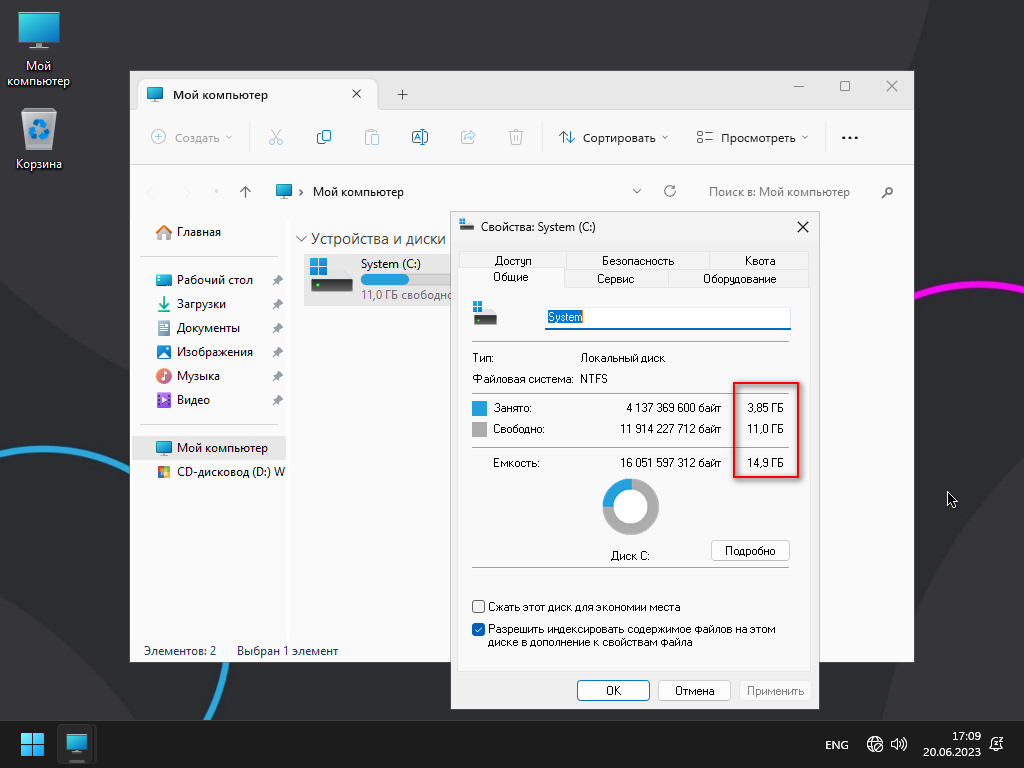
Task: Close the 'Свойства: System (C:)' dialog
Action: click(803, 227)
